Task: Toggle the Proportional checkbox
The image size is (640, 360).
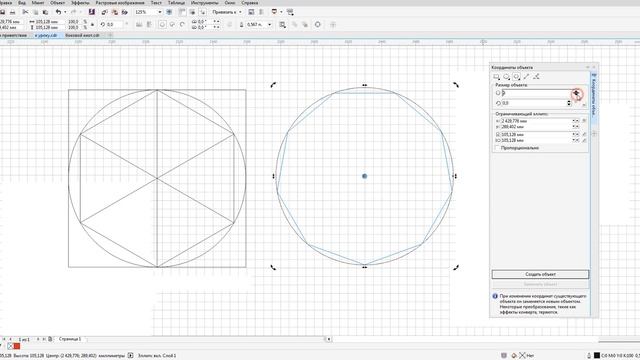Action: pos(497,148)
